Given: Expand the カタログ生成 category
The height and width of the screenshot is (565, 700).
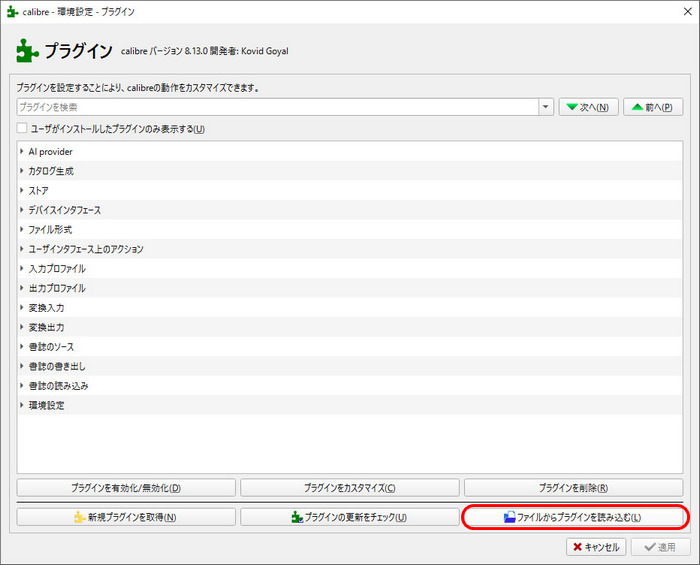Looking at the screenshot, I should click(21, 170).
